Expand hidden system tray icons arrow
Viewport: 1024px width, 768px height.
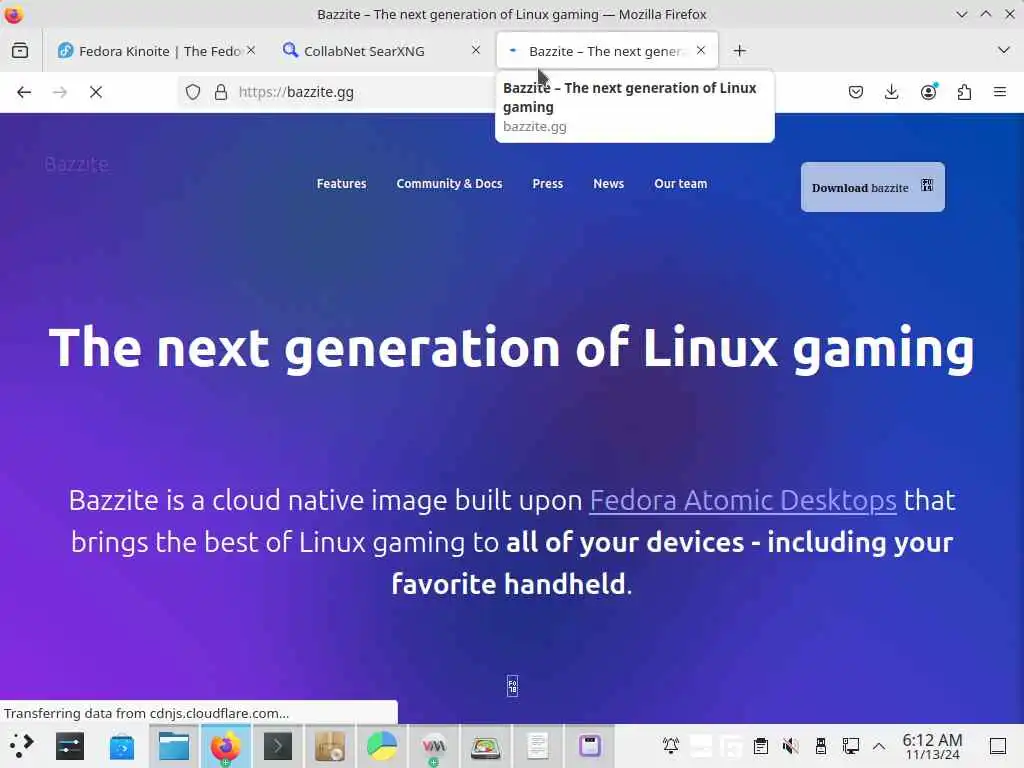coord(879,746)
